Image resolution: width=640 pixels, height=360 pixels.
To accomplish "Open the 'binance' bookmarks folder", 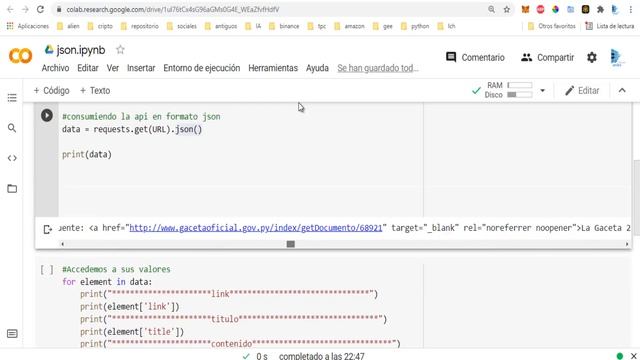I will tap(284, 26).
